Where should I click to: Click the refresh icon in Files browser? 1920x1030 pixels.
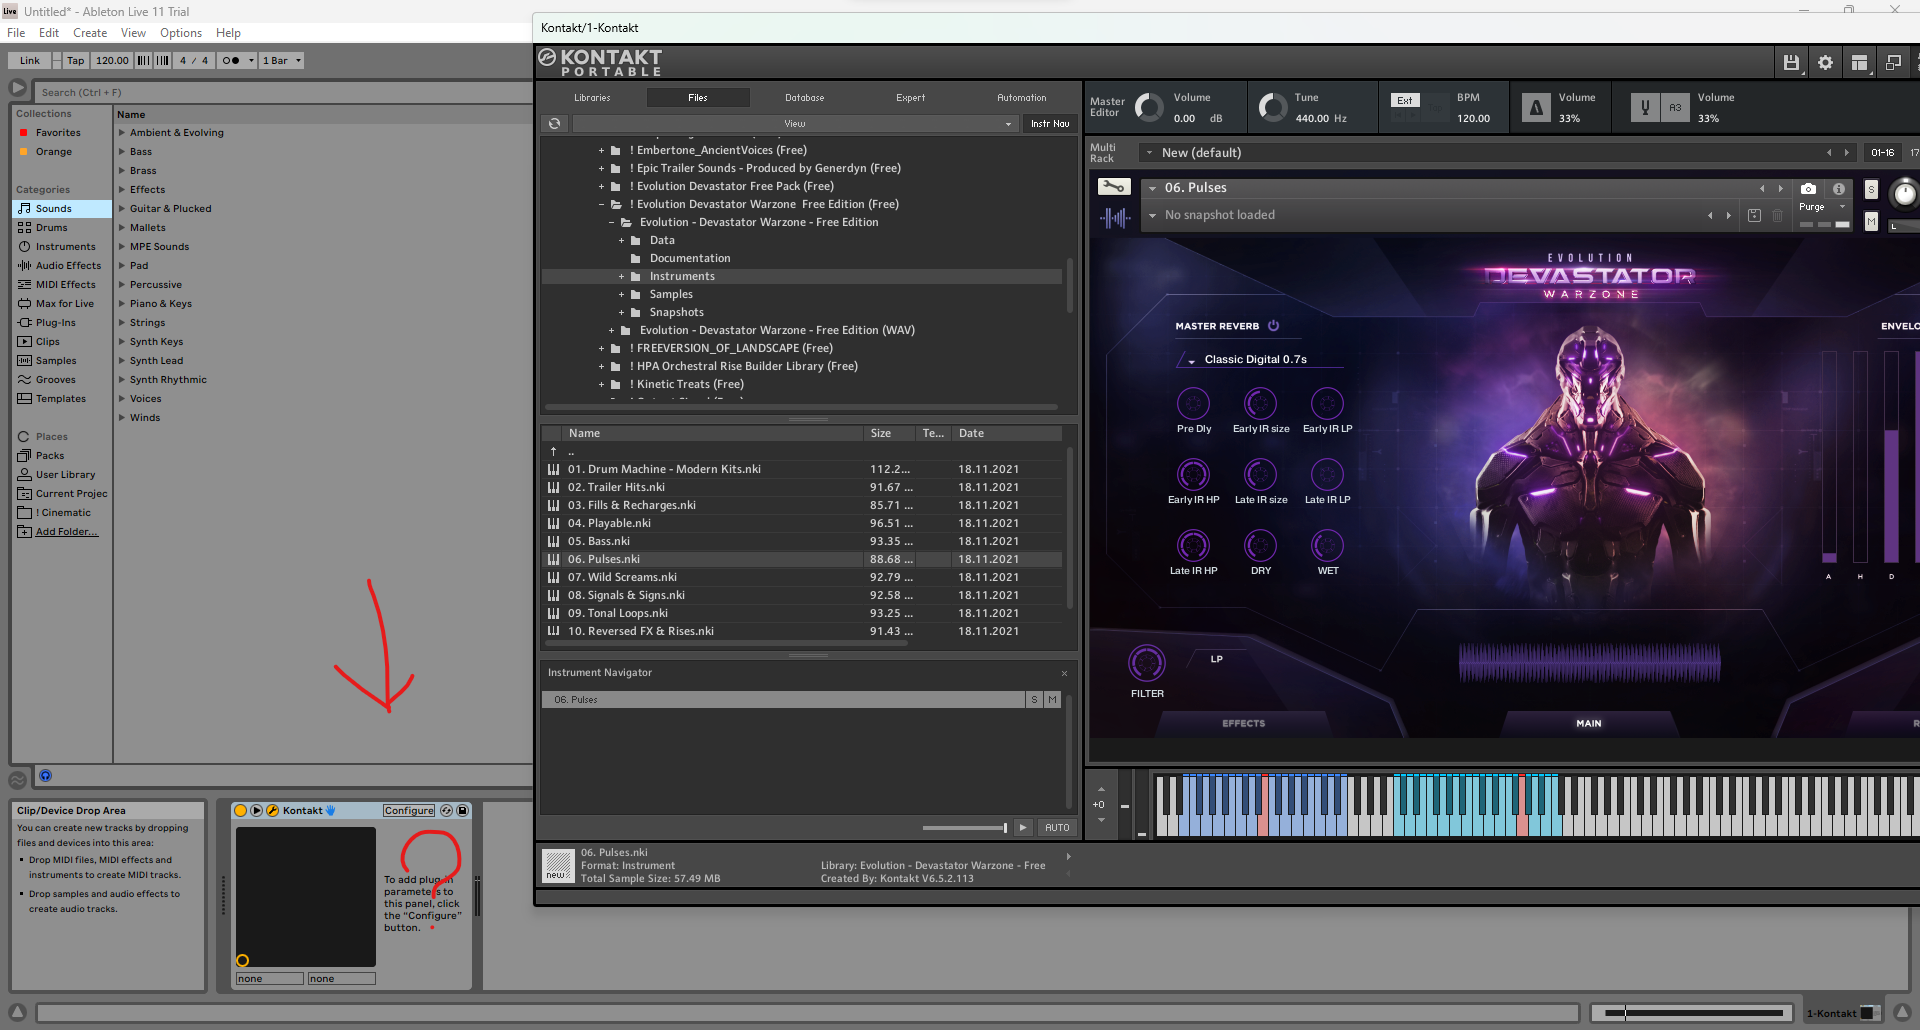point(554,124)
